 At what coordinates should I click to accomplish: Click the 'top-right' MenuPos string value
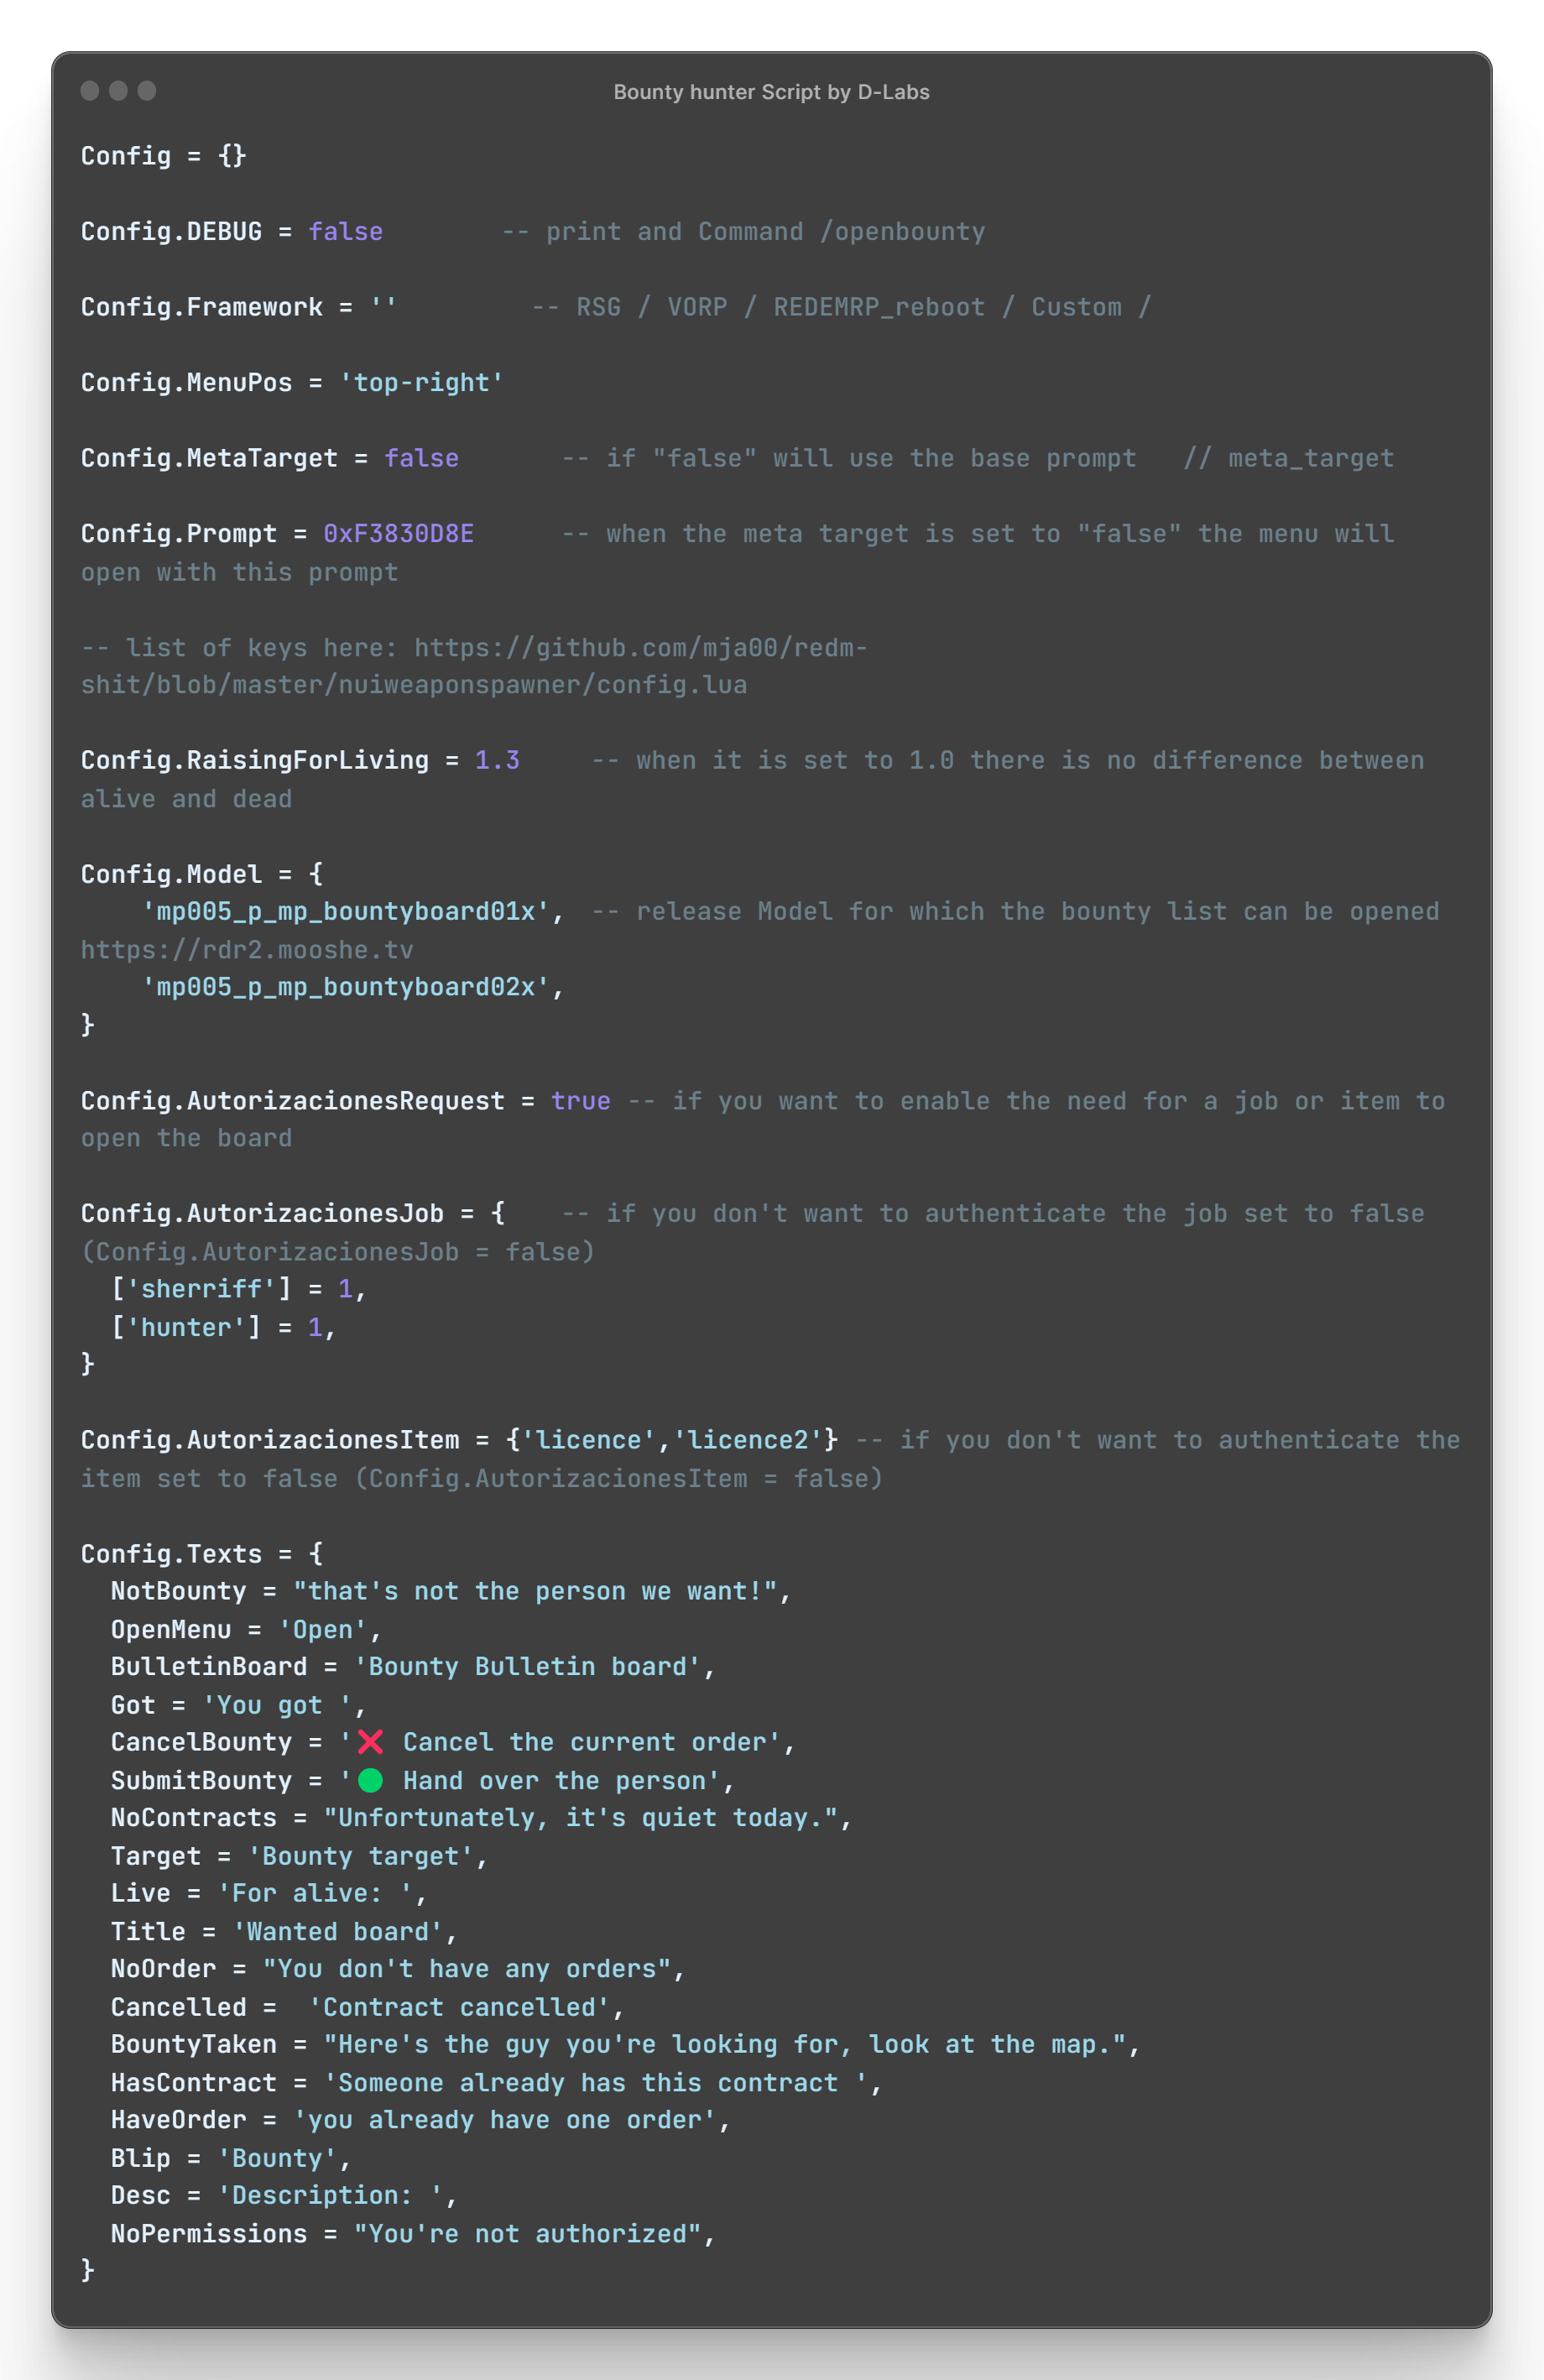click(x=422, y=383)
